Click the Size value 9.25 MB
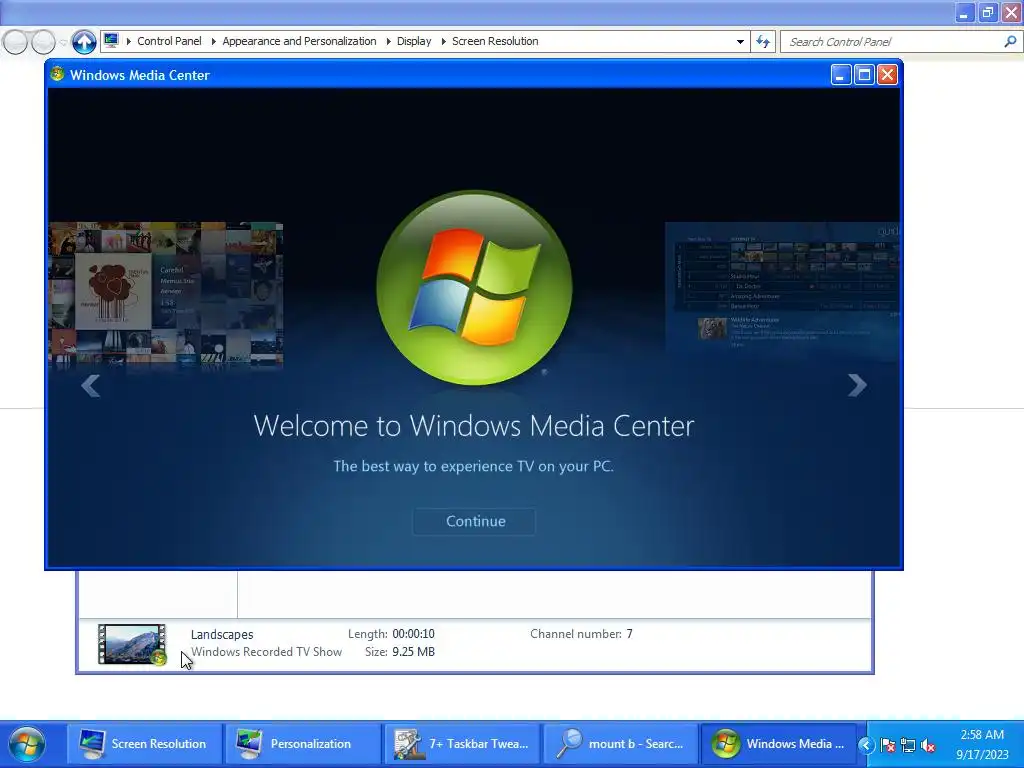 (x=413, y=652)
